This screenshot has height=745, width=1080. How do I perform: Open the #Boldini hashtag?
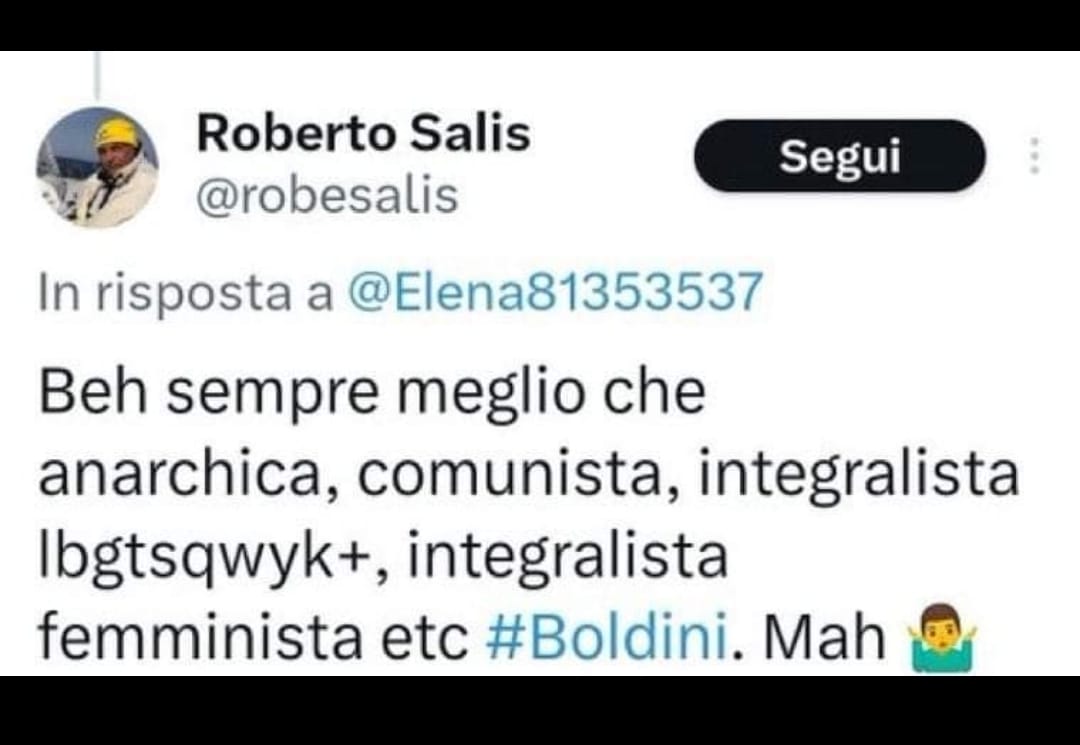coord(607,638)
